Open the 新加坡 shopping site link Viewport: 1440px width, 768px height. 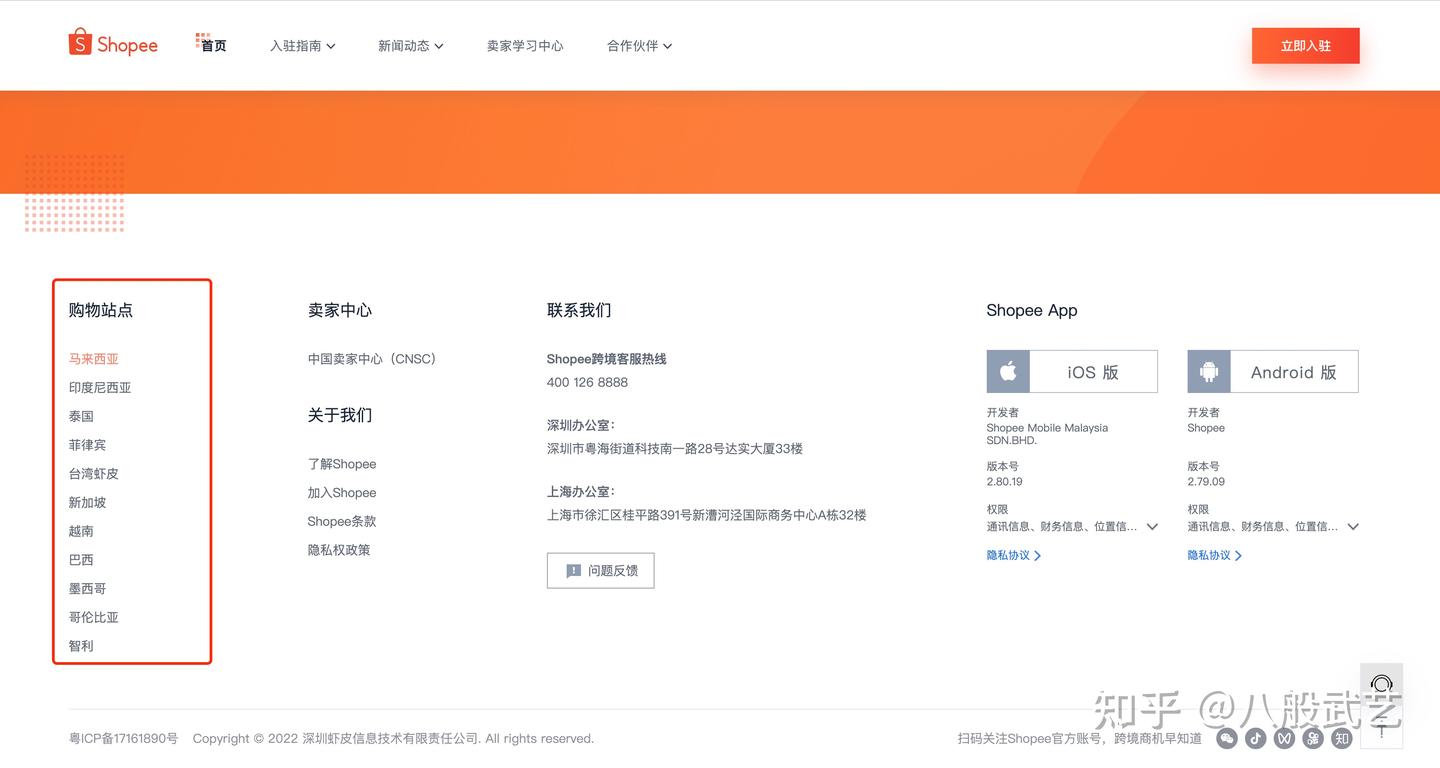(x=87, y=503)
